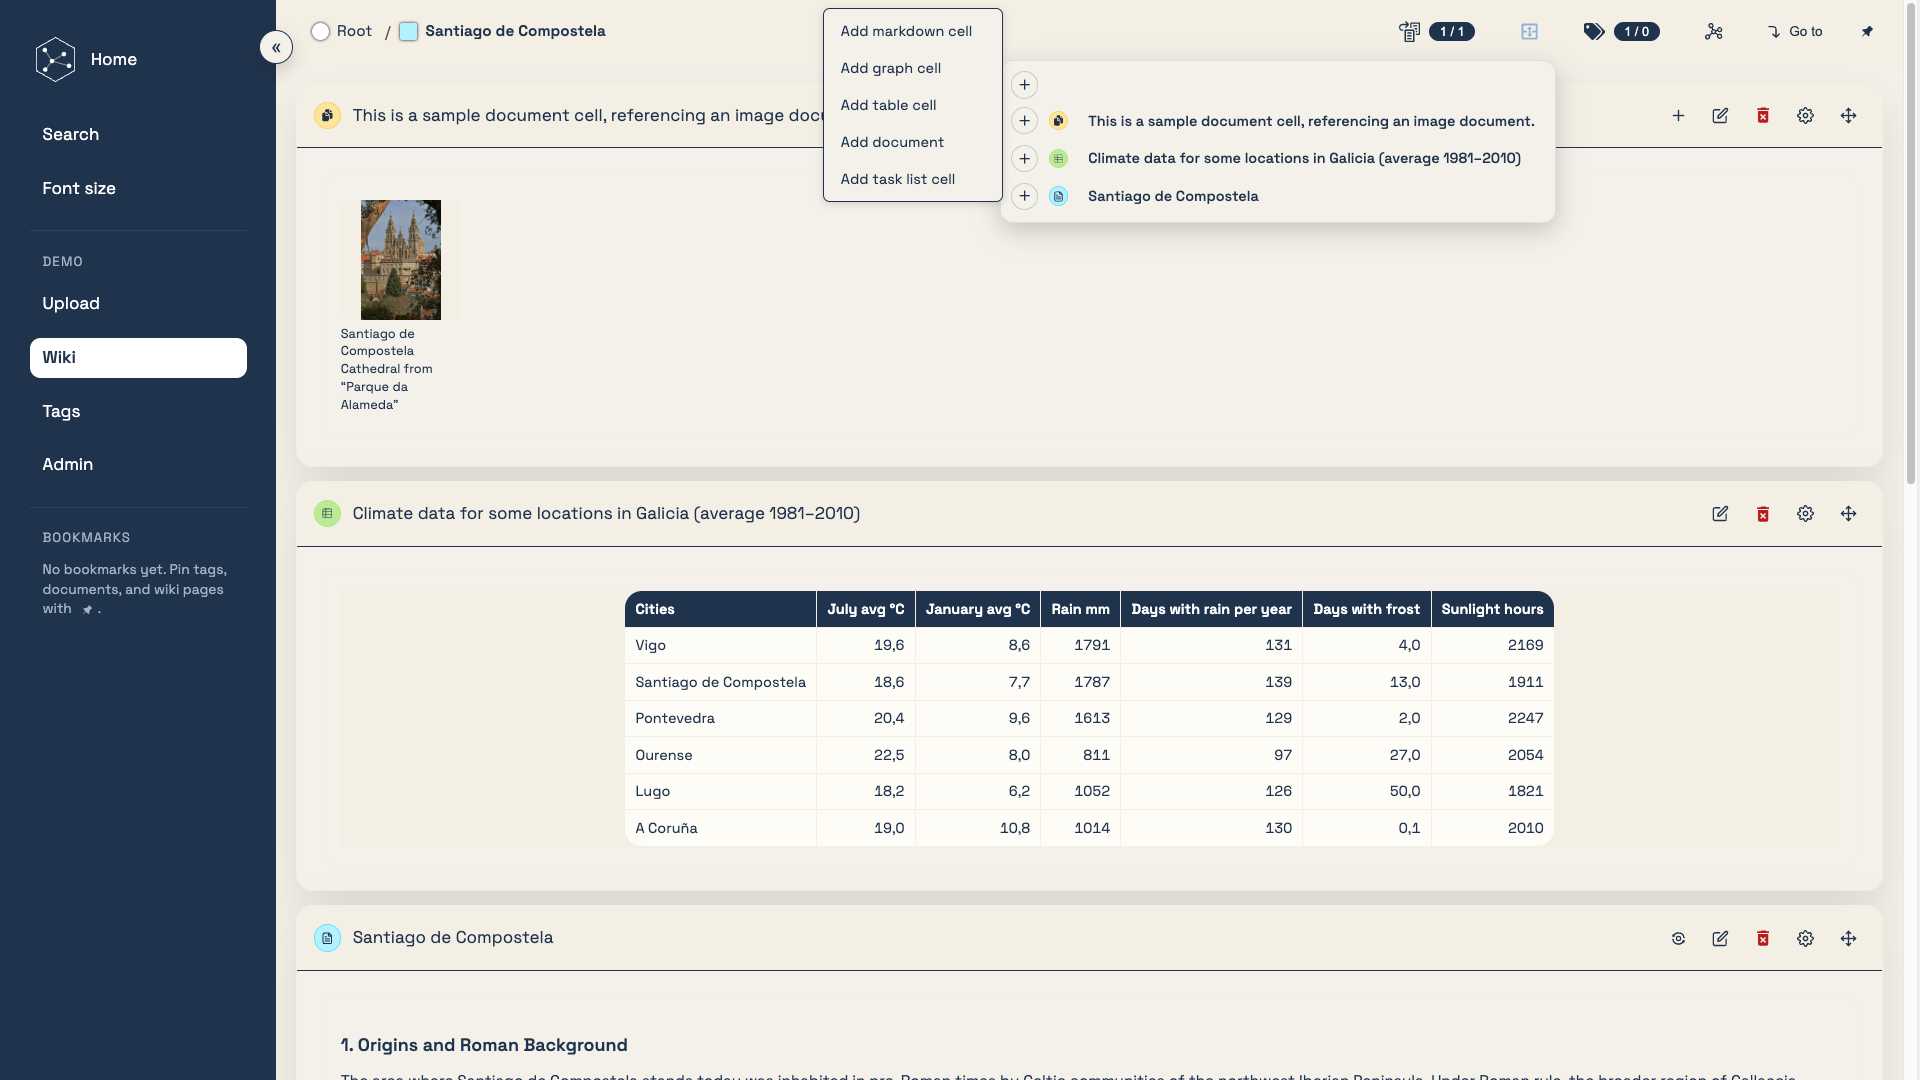The width and height of the screenshot is (1920, 1080).
Task: Click the light blue page checkbox in breadcrumb
Action: (408, 32)
